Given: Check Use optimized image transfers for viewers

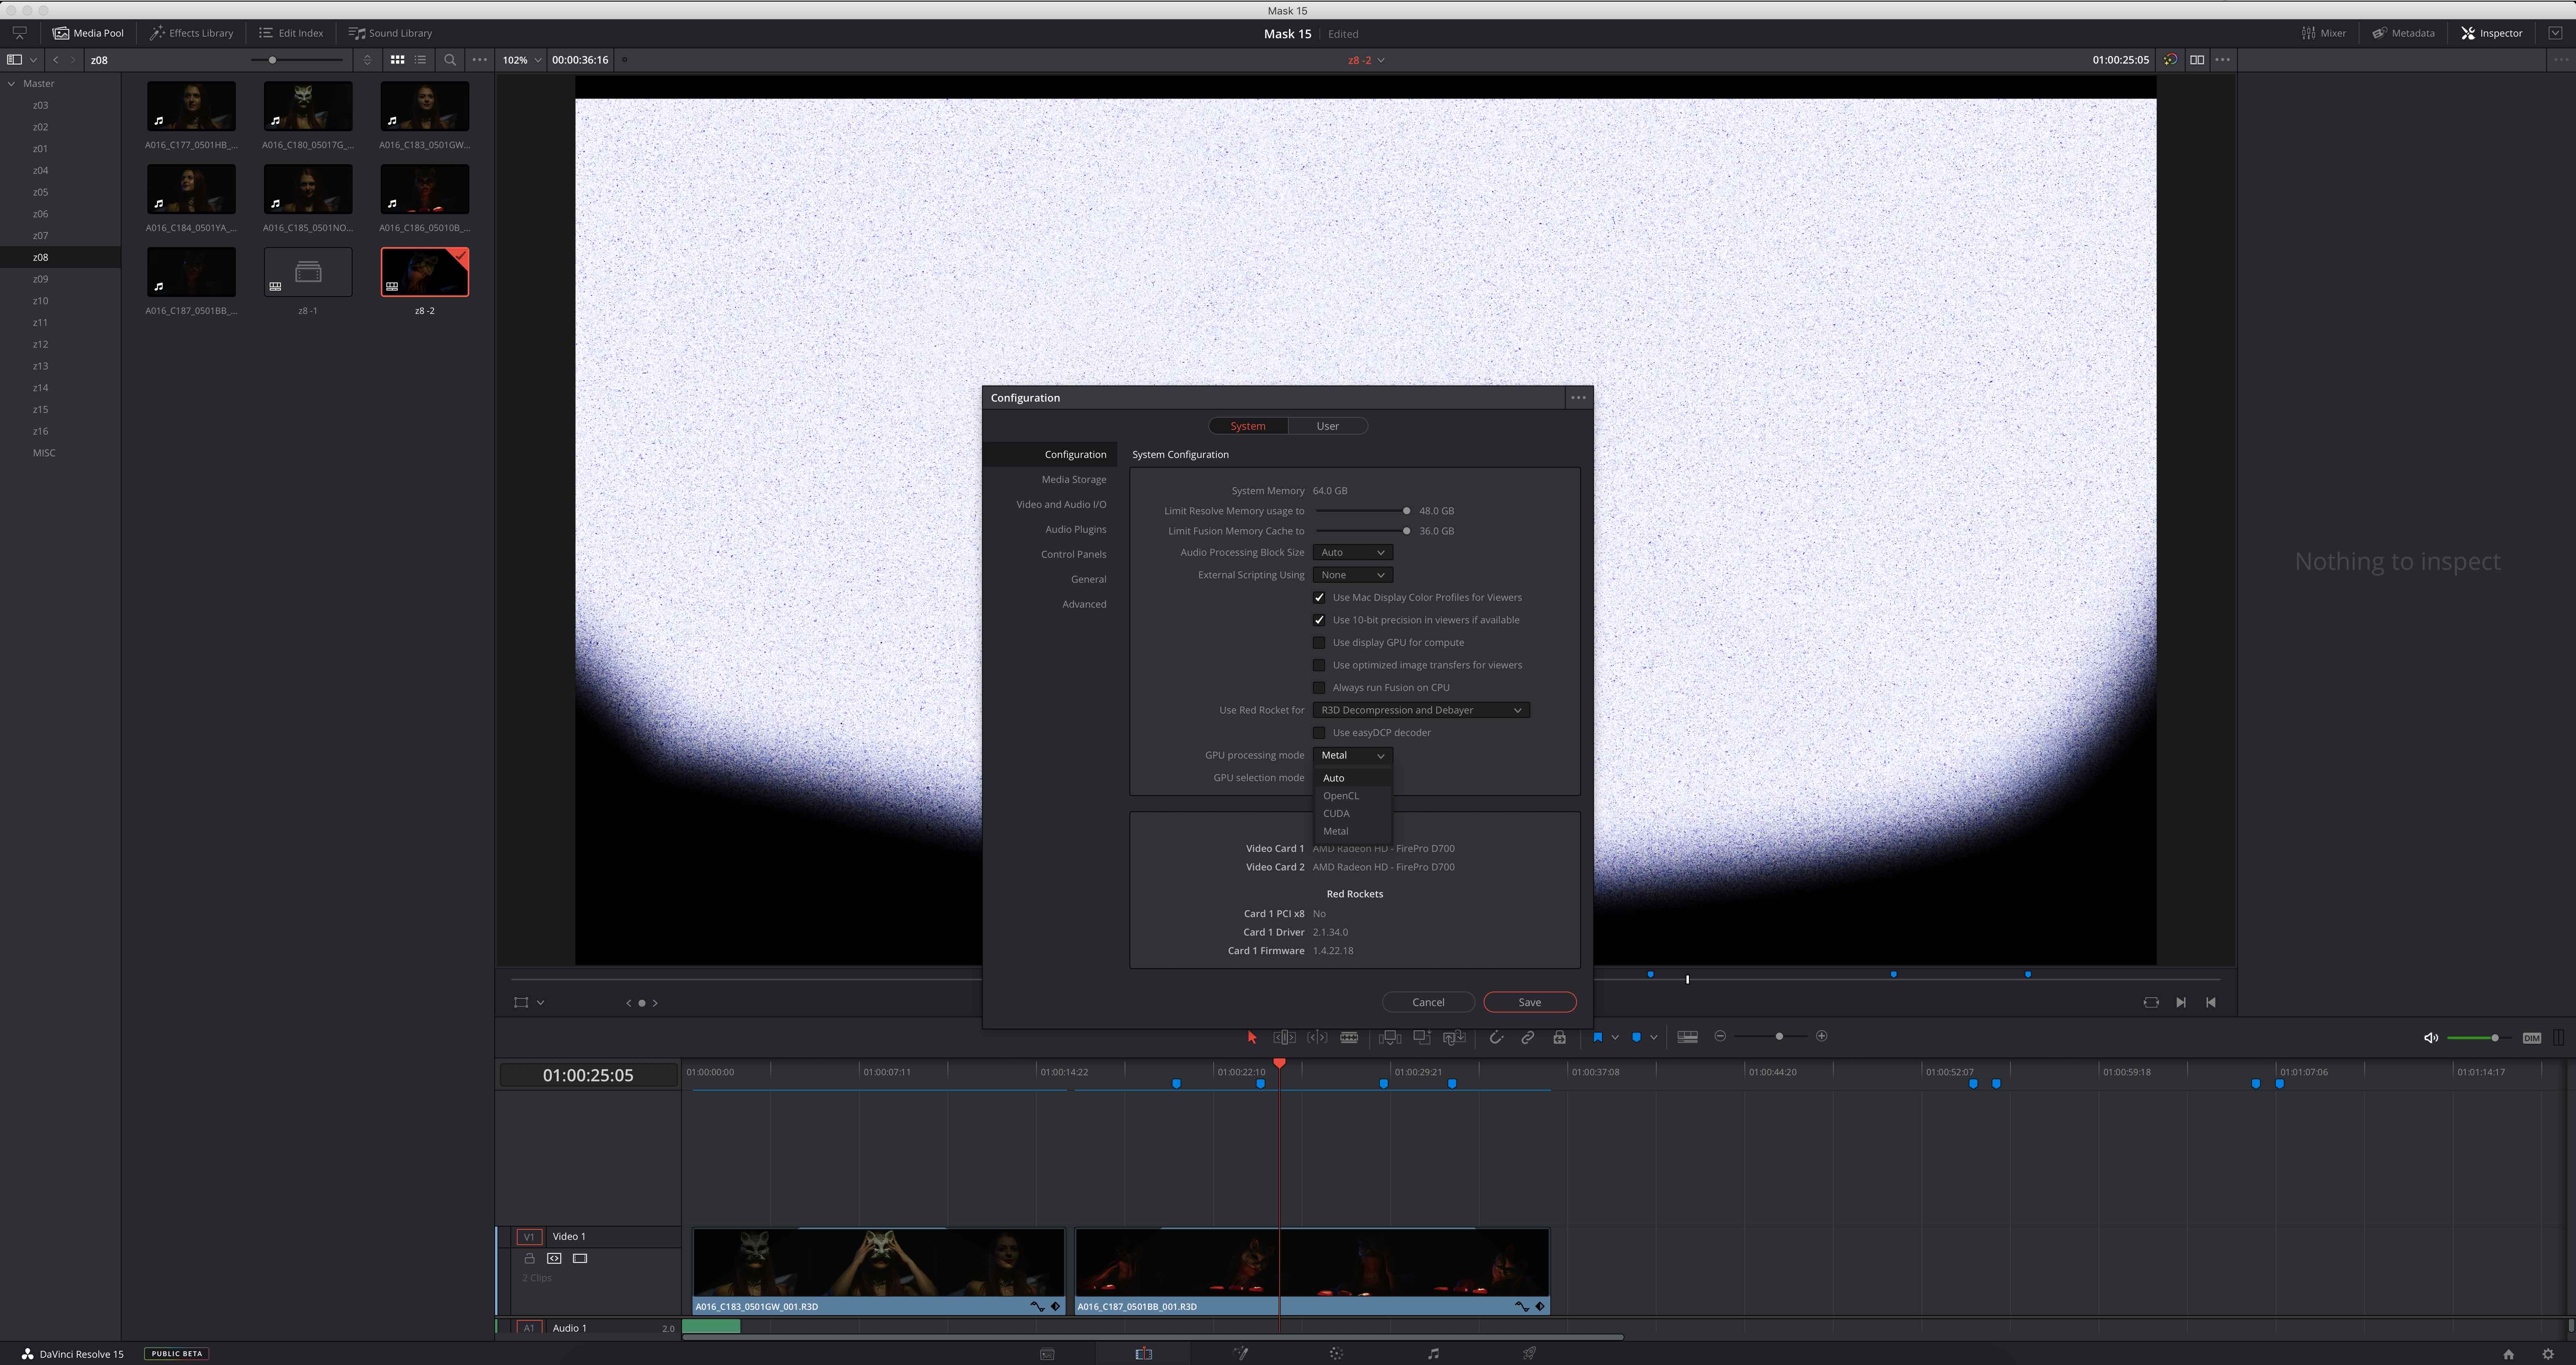Looking at the screenshot, I should pos(1319,665).
